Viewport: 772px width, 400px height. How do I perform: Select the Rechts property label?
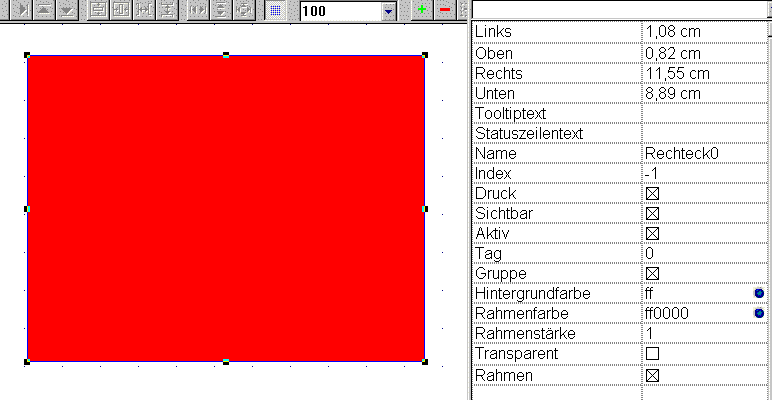[498, 73]
